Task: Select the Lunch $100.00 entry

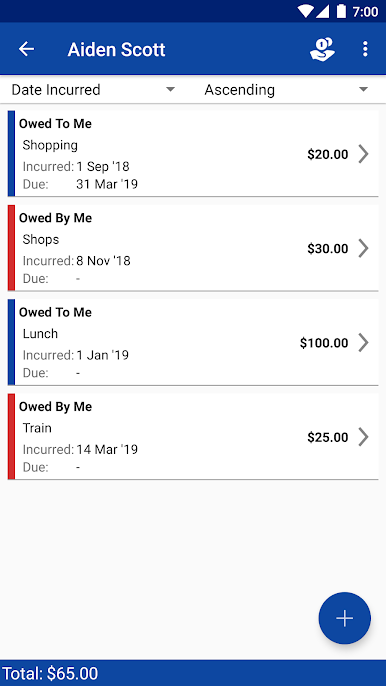Action: tap(193, 342)
